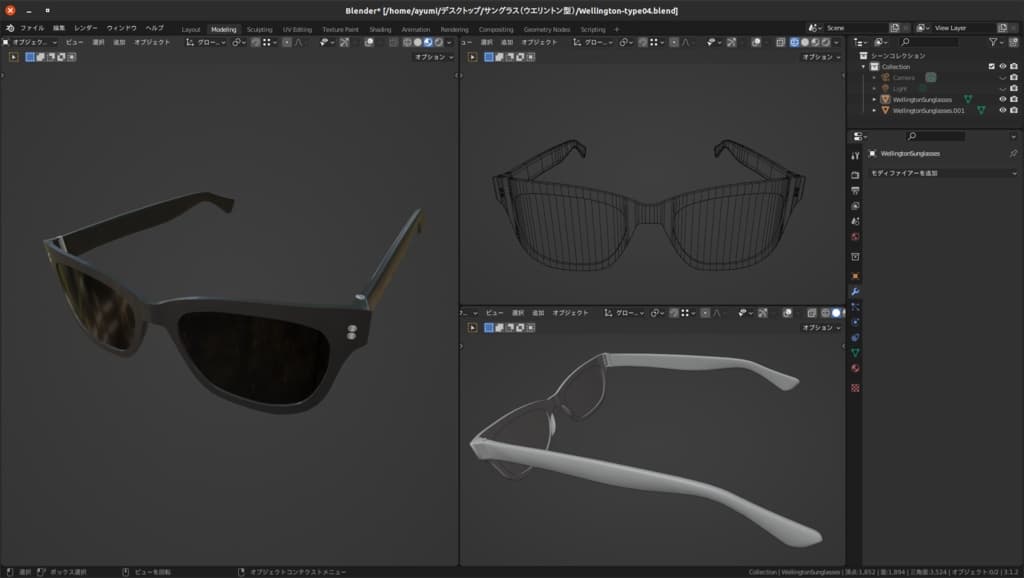The image size is (1024, 578).
Task: Expand the WellingtonSunglasses tree item
Action: tap(874, 99)
